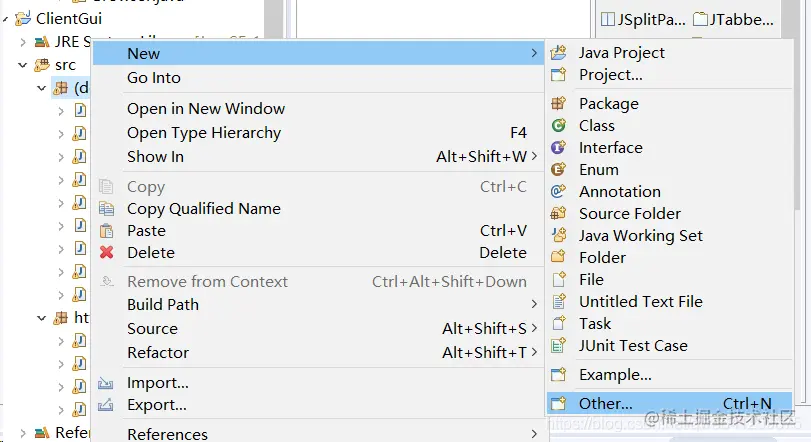Viewport: 811px width, 442px height.
Task: Collapse the src folder tree node
Action: click(x=22, y=65)
